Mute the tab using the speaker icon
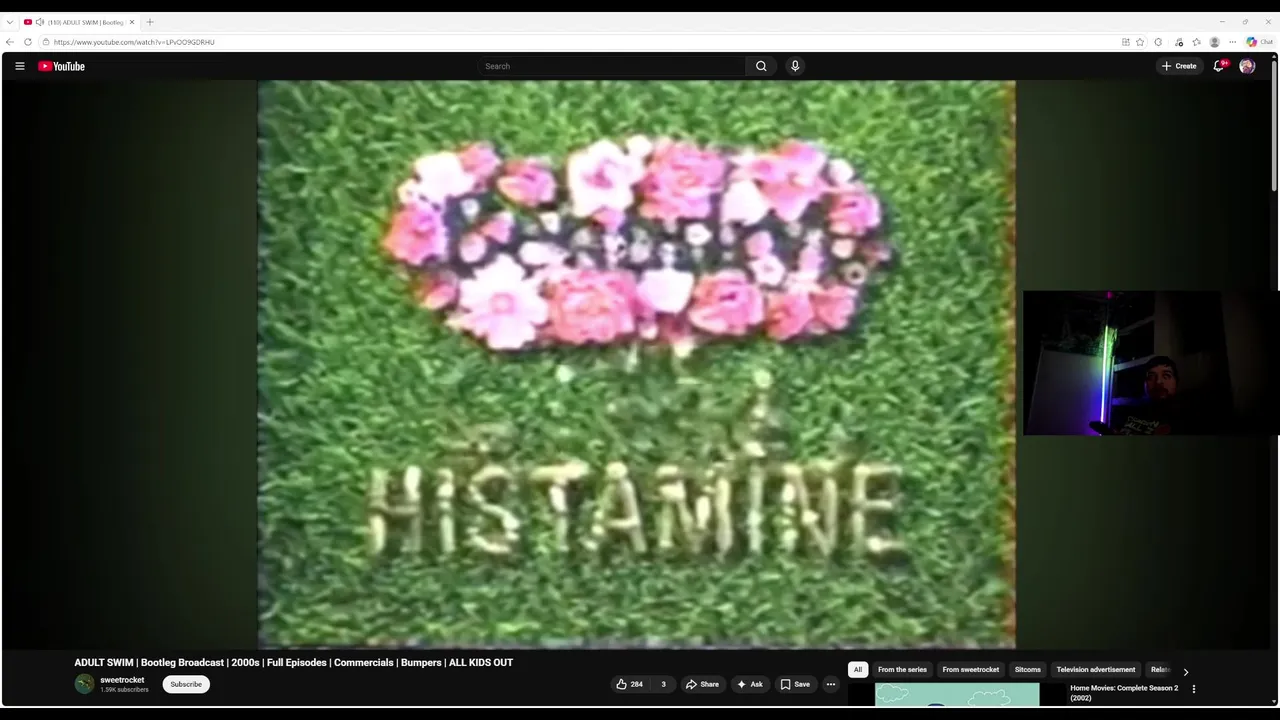 39,22
